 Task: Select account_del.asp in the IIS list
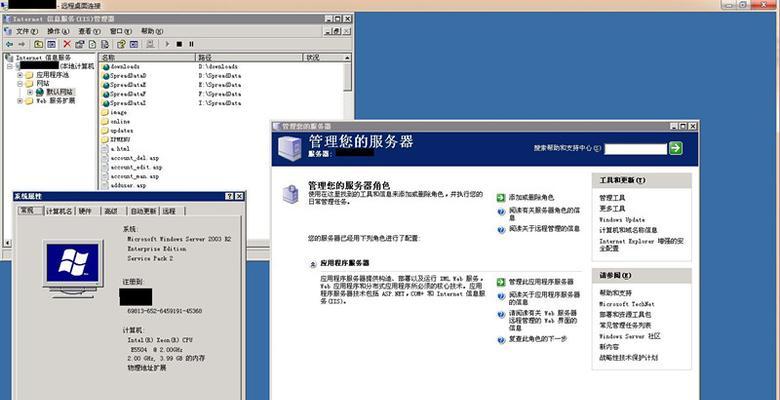click(135, 158)
